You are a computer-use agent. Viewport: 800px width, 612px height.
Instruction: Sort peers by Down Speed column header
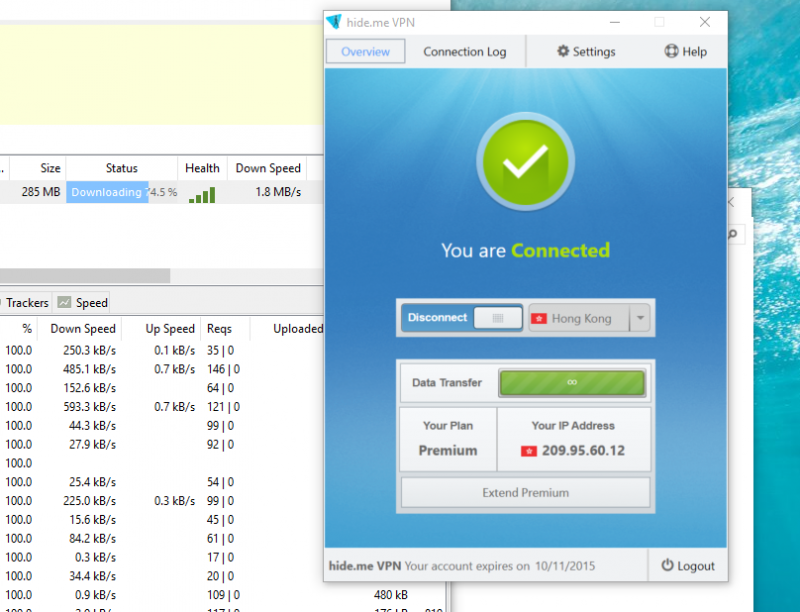pos(79,329)
